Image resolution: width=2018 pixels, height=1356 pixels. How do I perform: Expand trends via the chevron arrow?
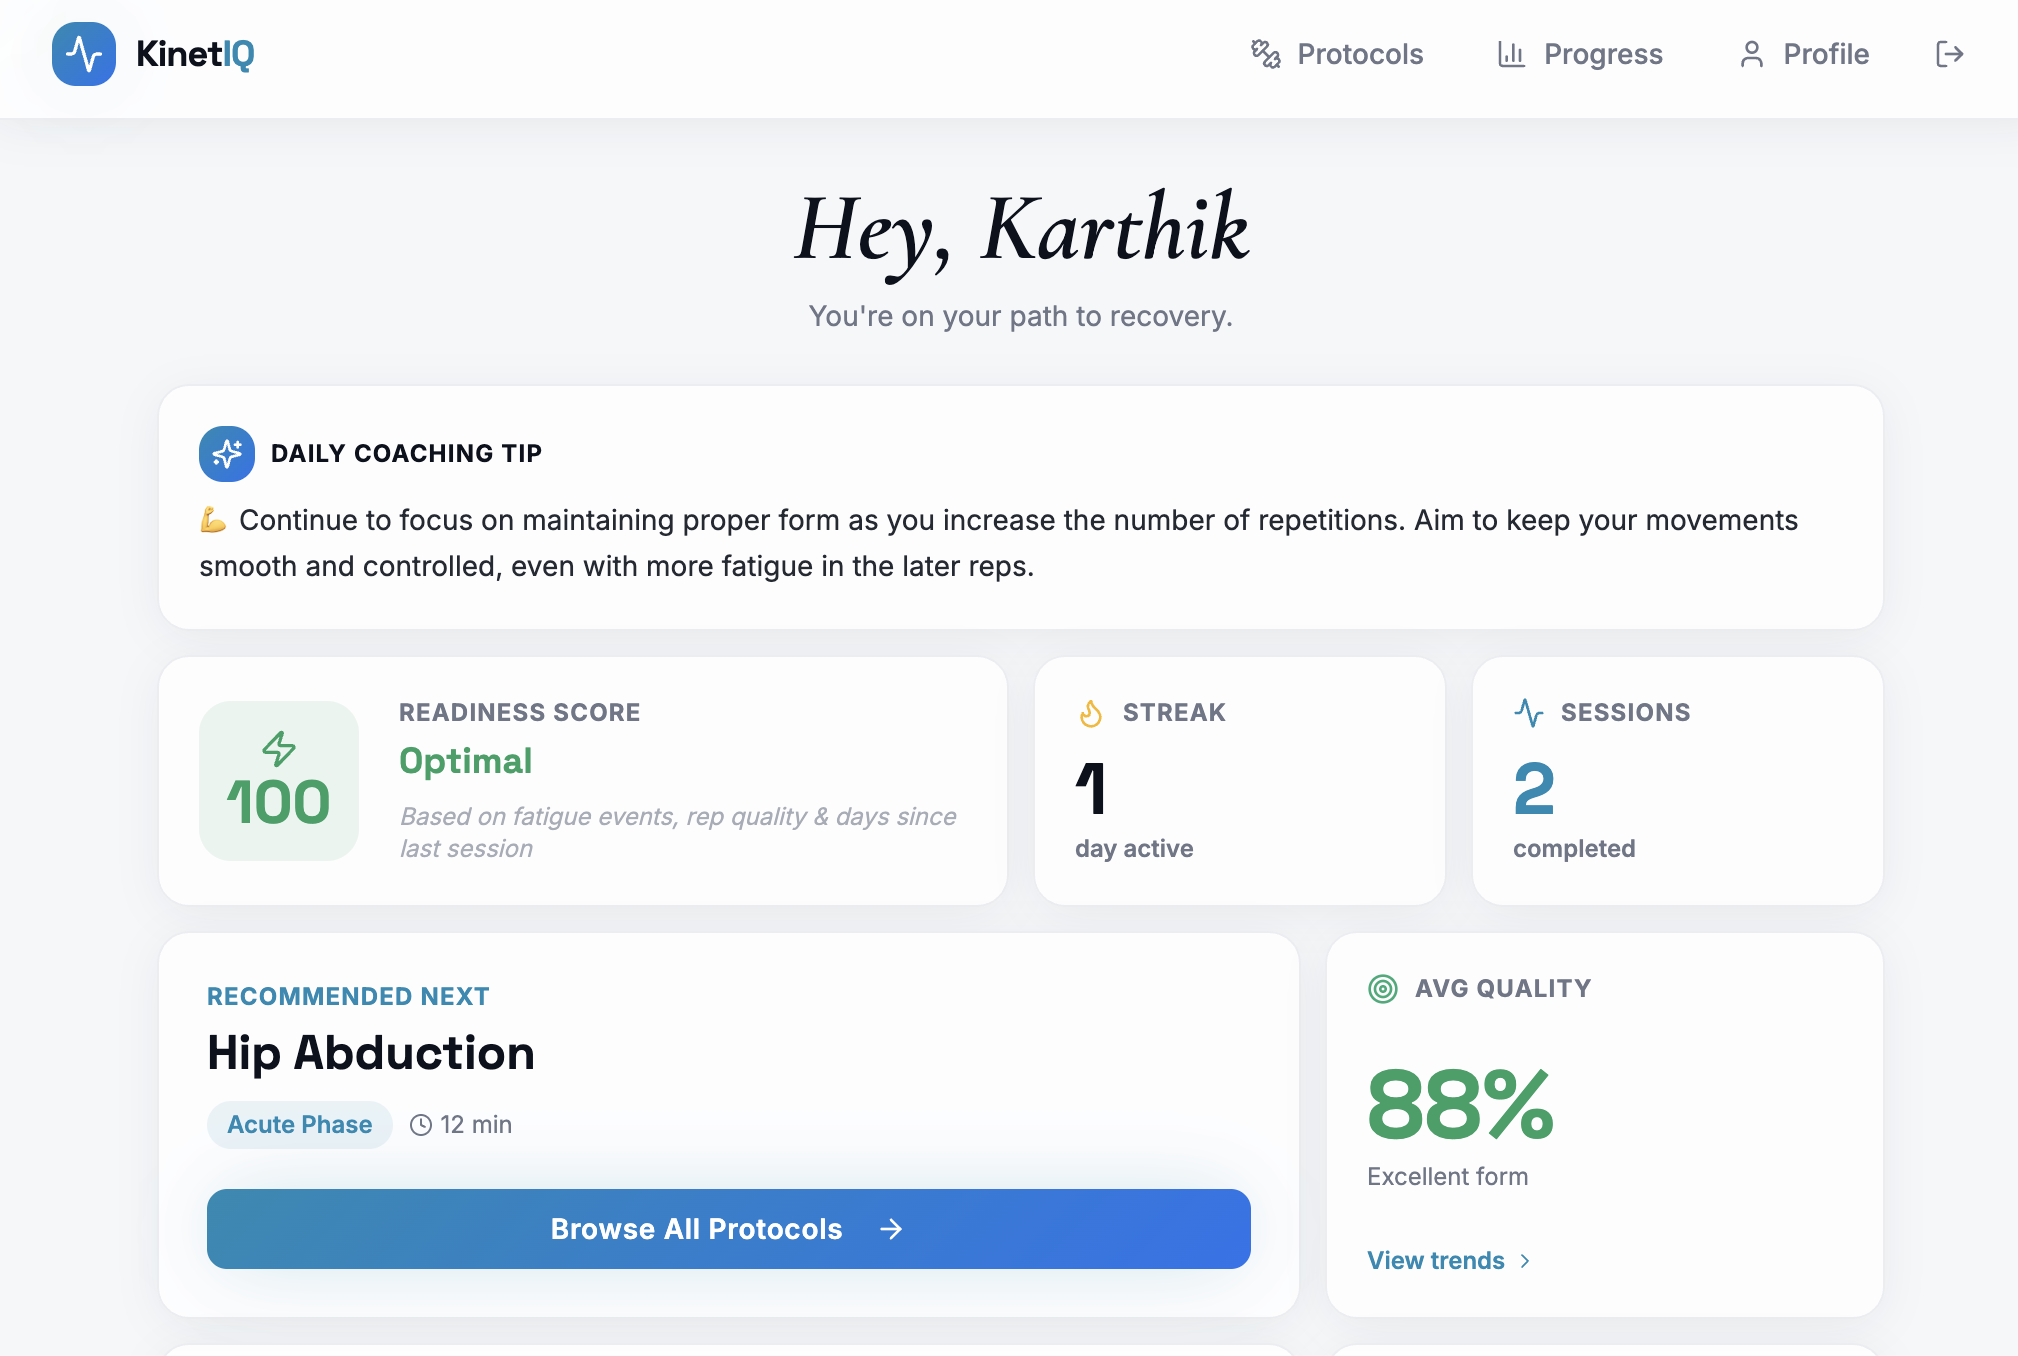1525,1261
